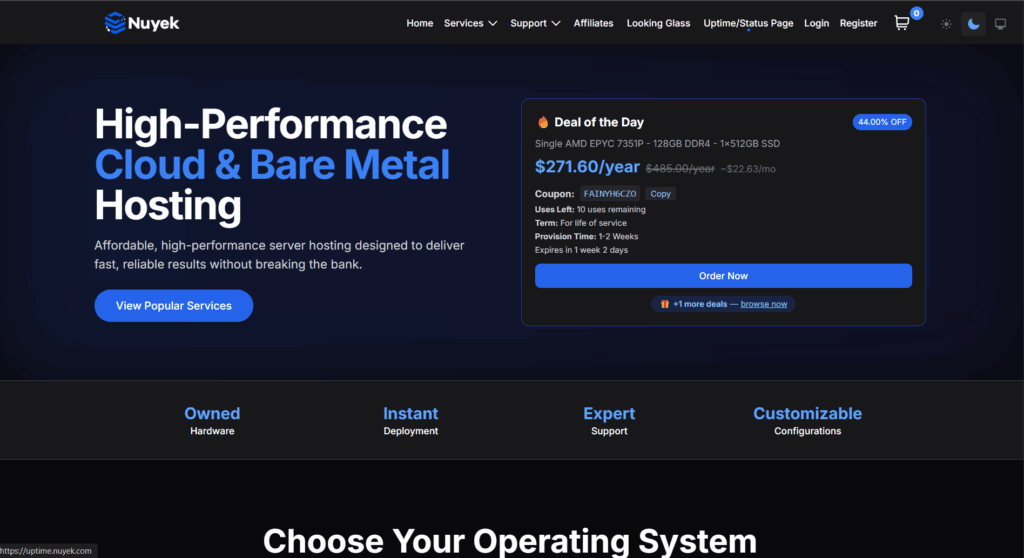Click the Choose Your Operating System heading

509,541
